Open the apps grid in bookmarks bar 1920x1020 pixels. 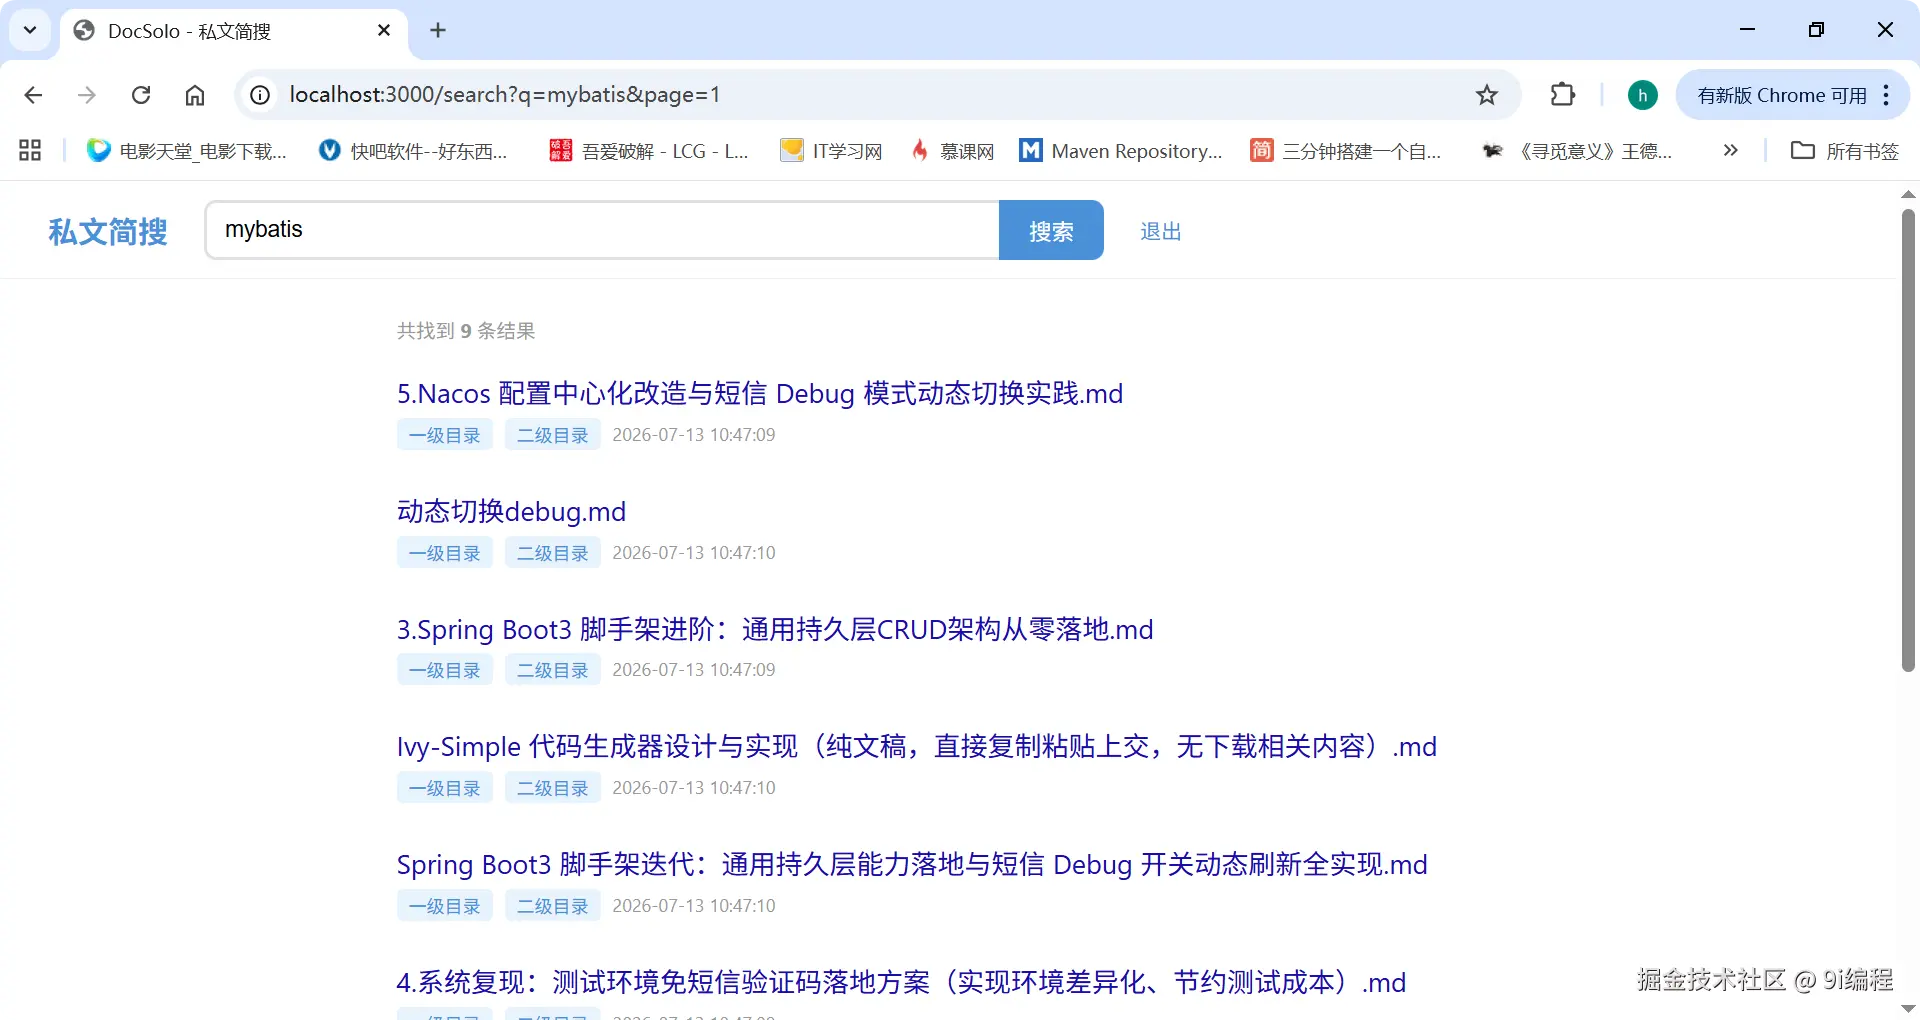tap(30, 151)
